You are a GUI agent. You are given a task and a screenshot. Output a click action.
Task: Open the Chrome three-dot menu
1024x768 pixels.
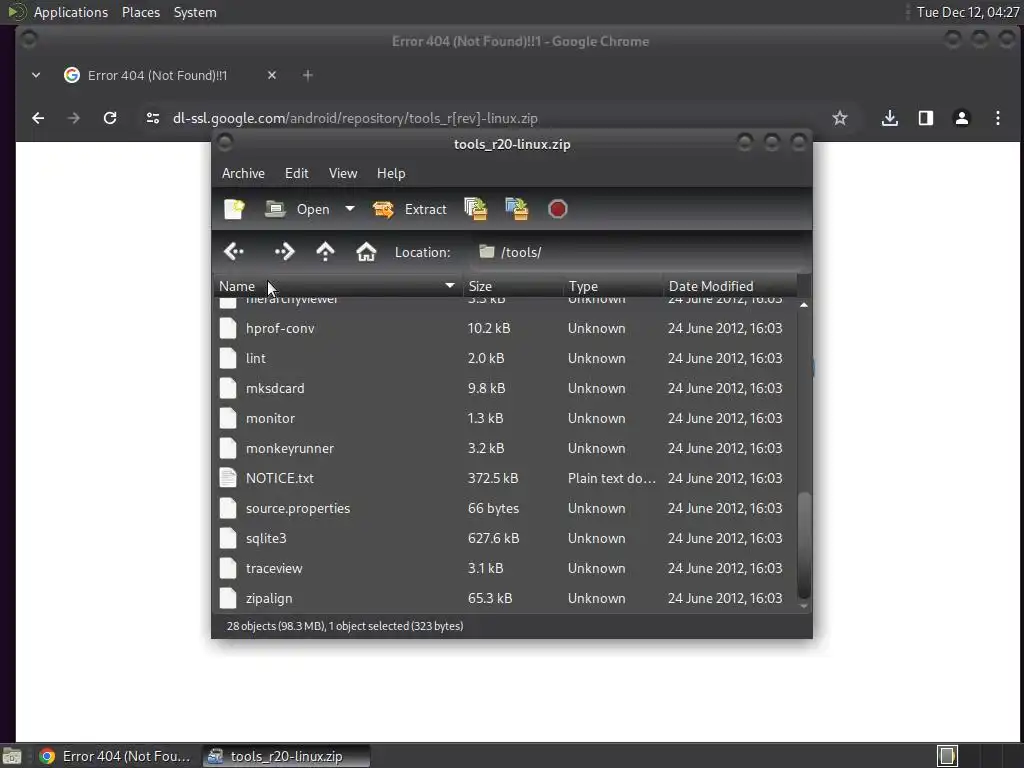tap(997, 118)
